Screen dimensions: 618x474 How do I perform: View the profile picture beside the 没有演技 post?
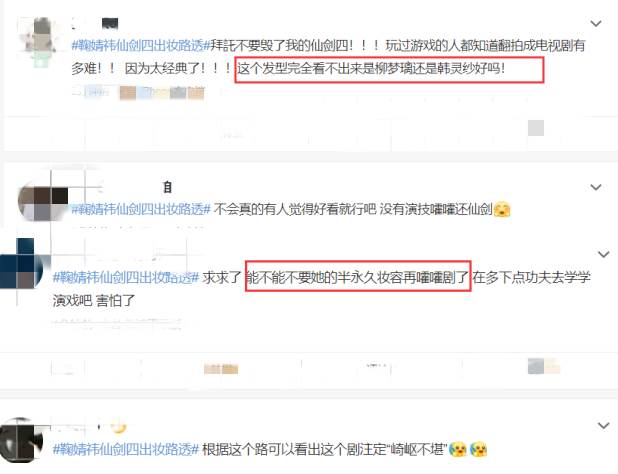point(43,201)
